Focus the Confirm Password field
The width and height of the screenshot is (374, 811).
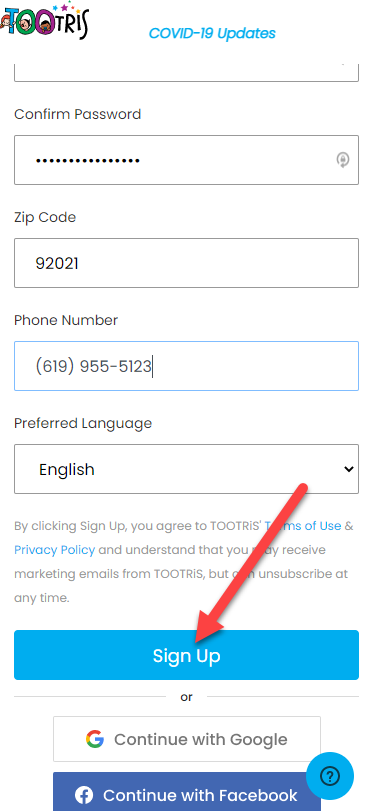[x=186, y=160]
